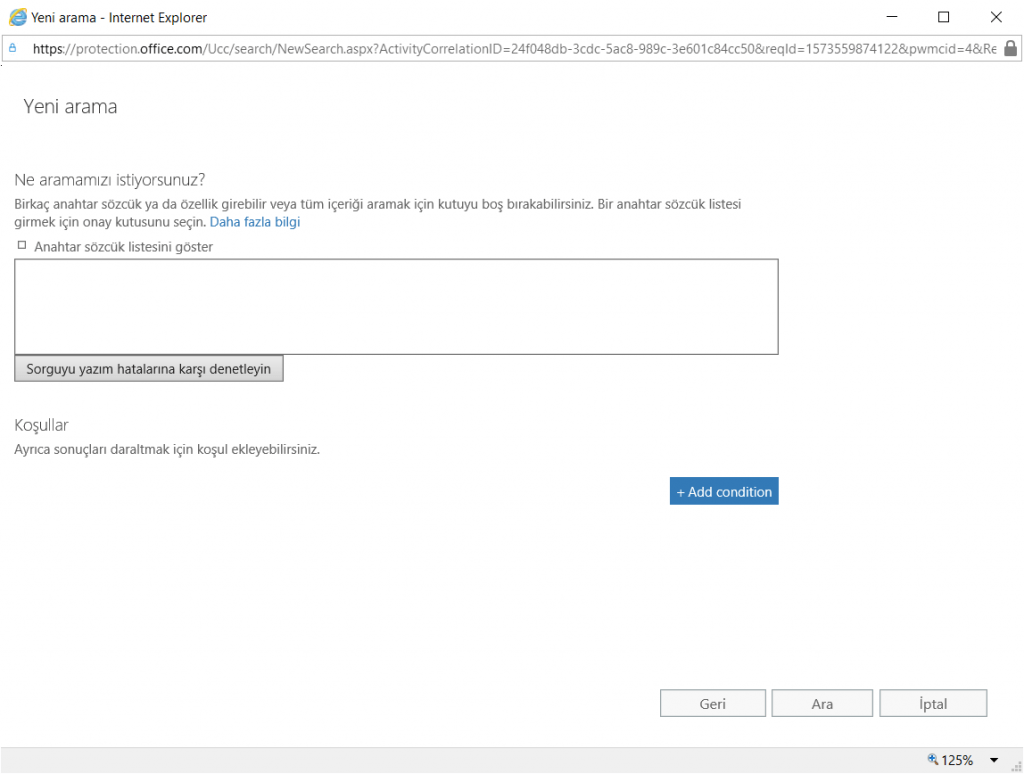
Task: Select the protection.office.com URL in address bar
Action: [x=500, y=48]
